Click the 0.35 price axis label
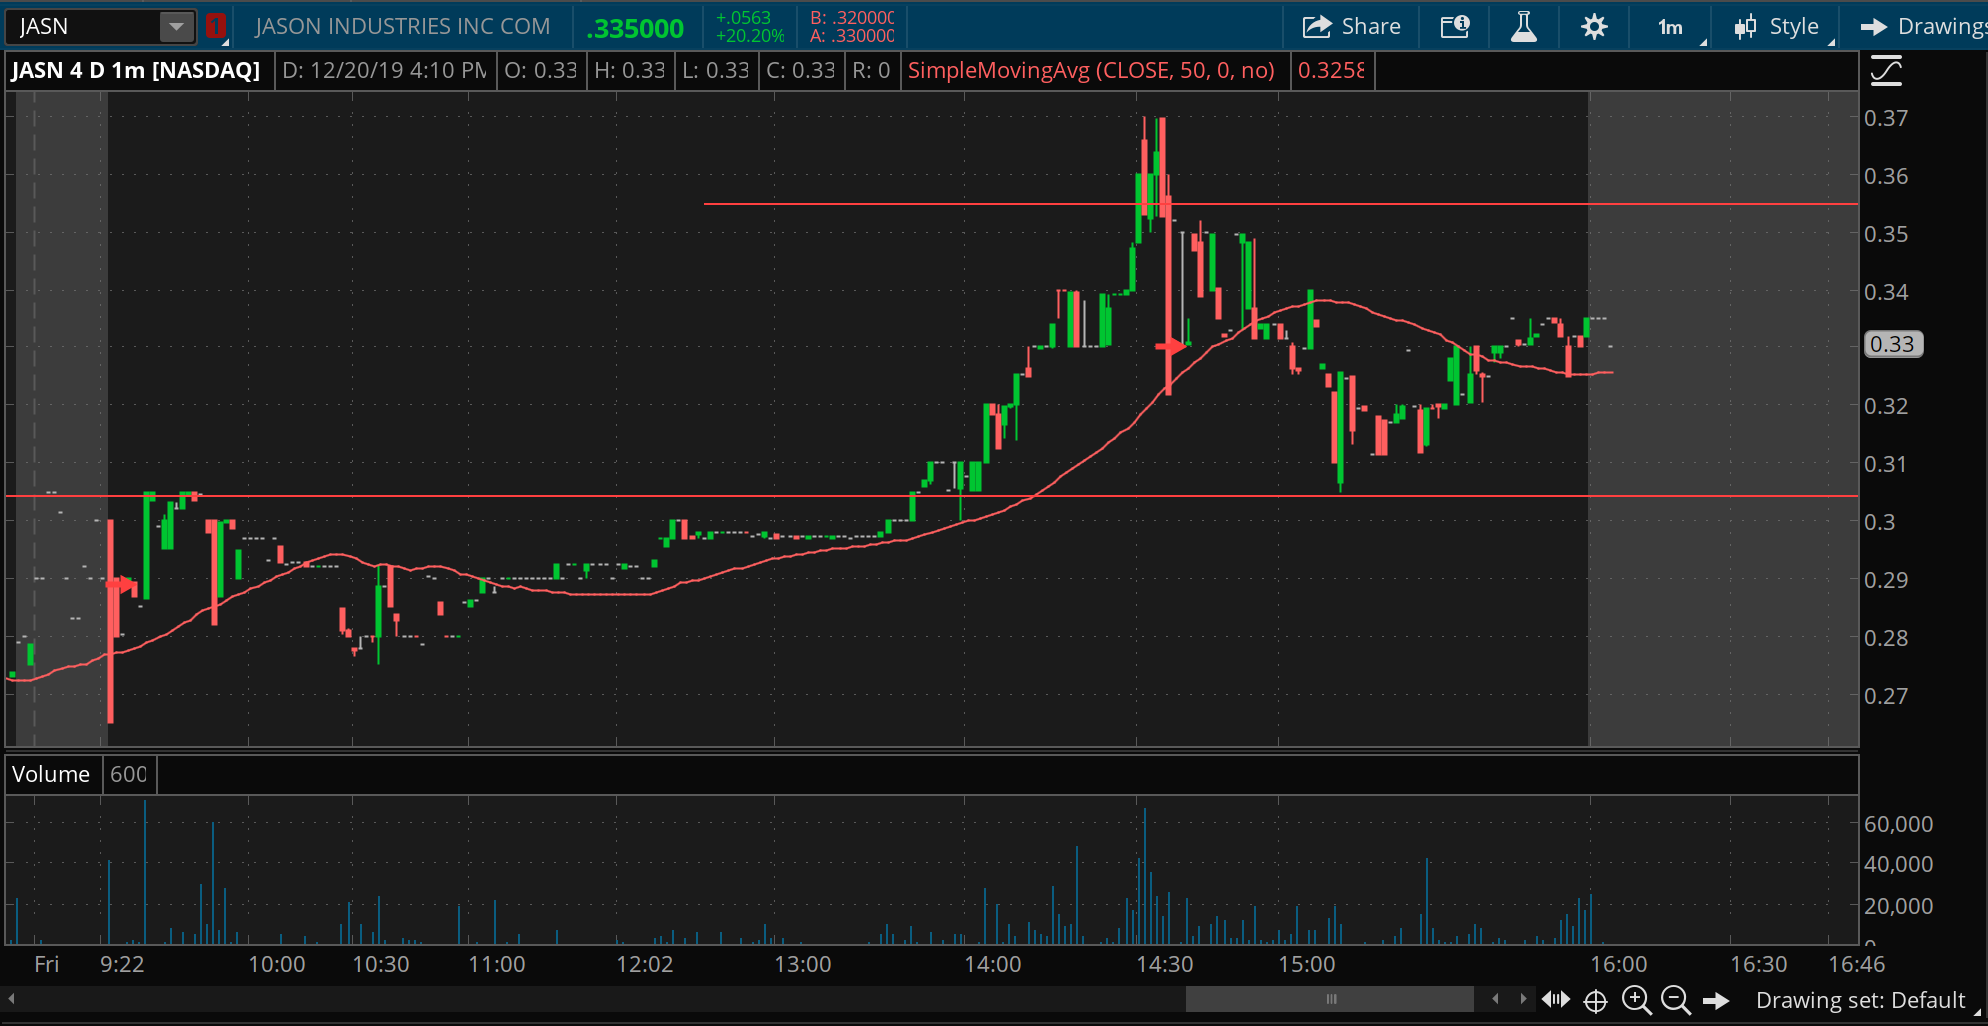Image resolution: width=1988 pixels, height=1026 pixels. coord(1886,234)
